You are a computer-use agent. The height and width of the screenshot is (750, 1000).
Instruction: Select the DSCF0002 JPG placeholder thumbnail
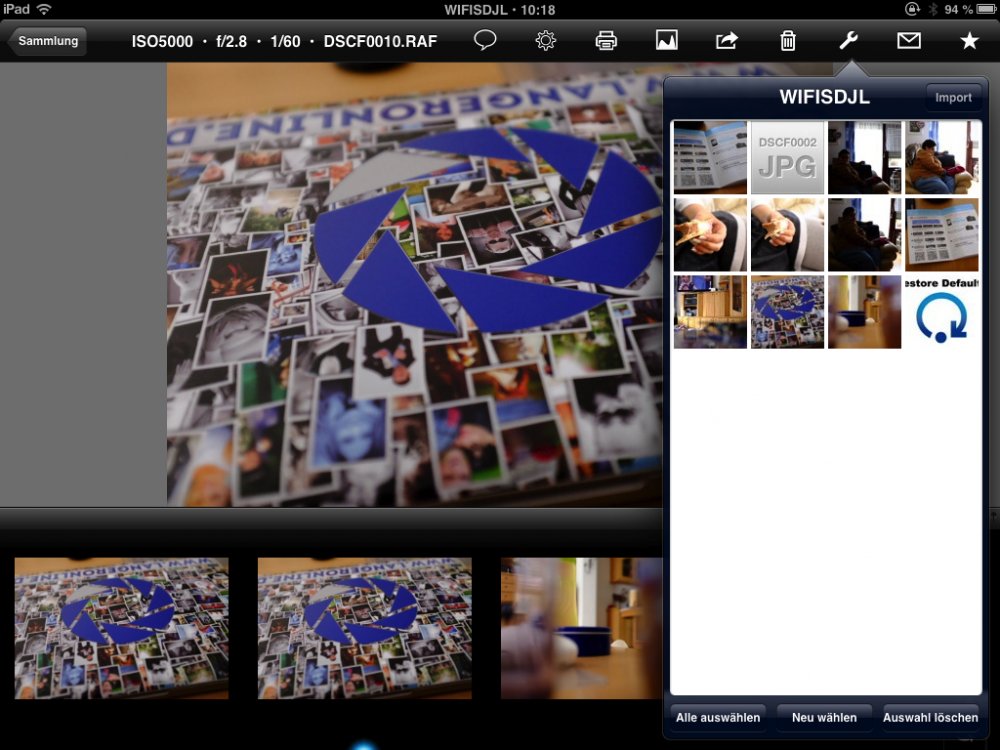787,157
